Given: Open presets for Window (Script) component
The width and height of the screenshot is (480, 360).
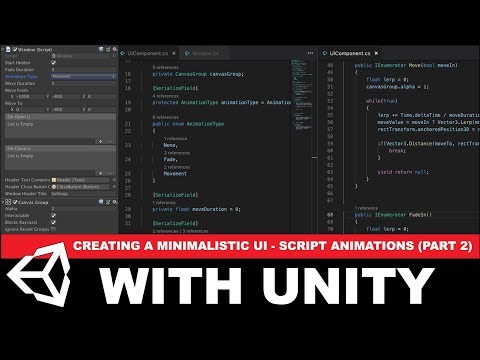Looking at the screenshot, I should click(108, 49).
